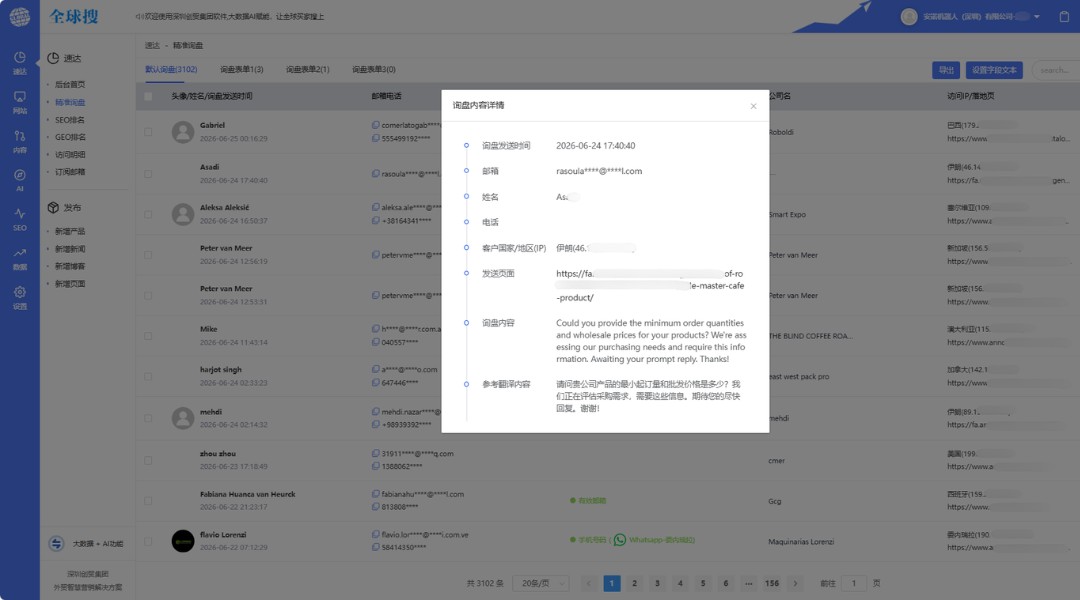Open 新增博客 in the side menu

tap(70, 266)
